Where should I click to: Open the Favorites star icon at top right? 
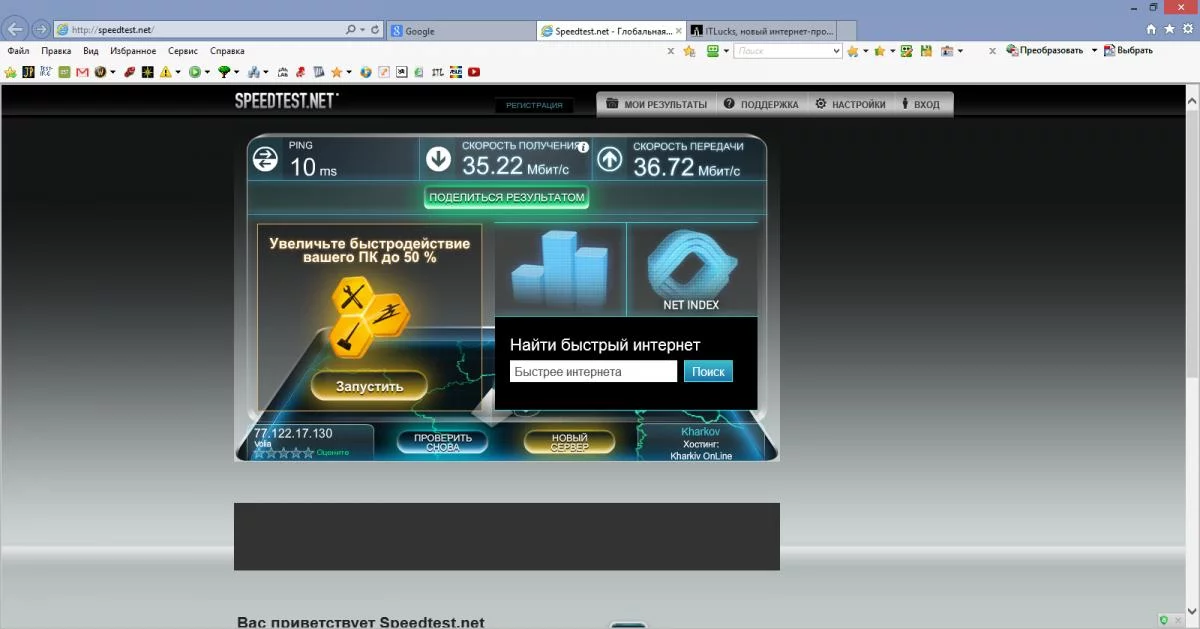coord(1170,30)
